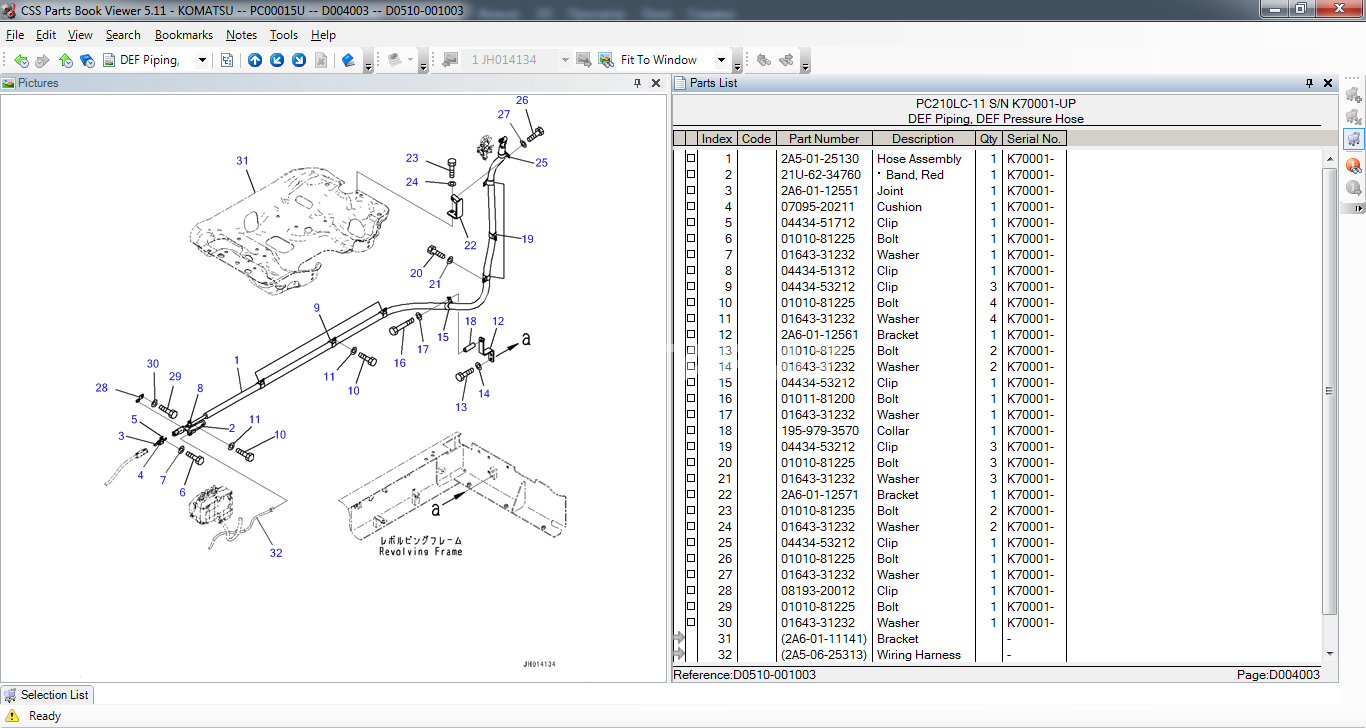Click the greyed page-delete icon in toolbar
Viewport: 1366px width, 728px height.
321,60
